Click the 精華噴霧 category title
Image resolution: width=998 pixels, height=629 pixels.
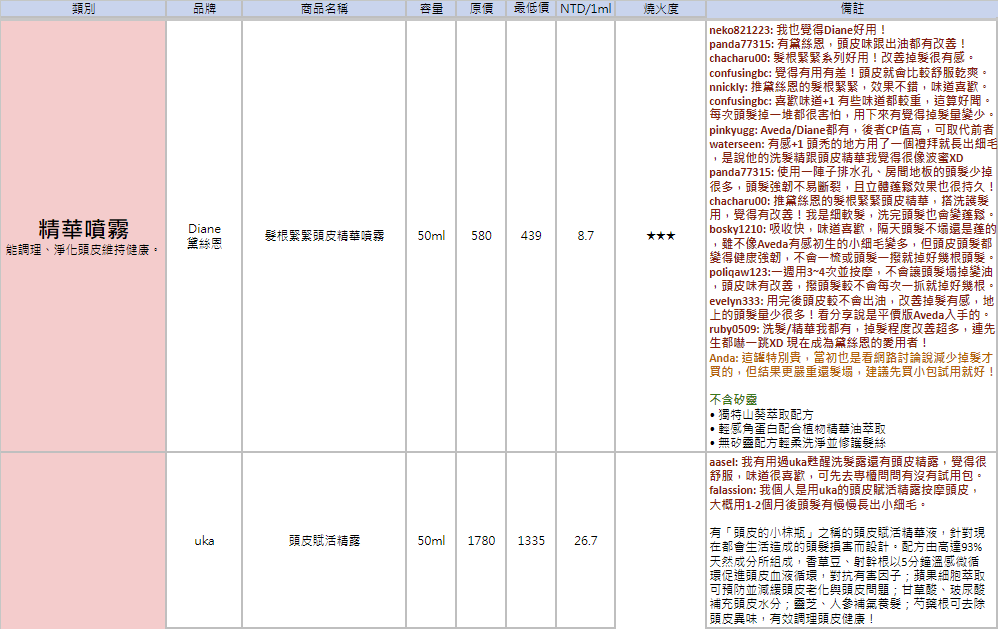click(83, 229)
